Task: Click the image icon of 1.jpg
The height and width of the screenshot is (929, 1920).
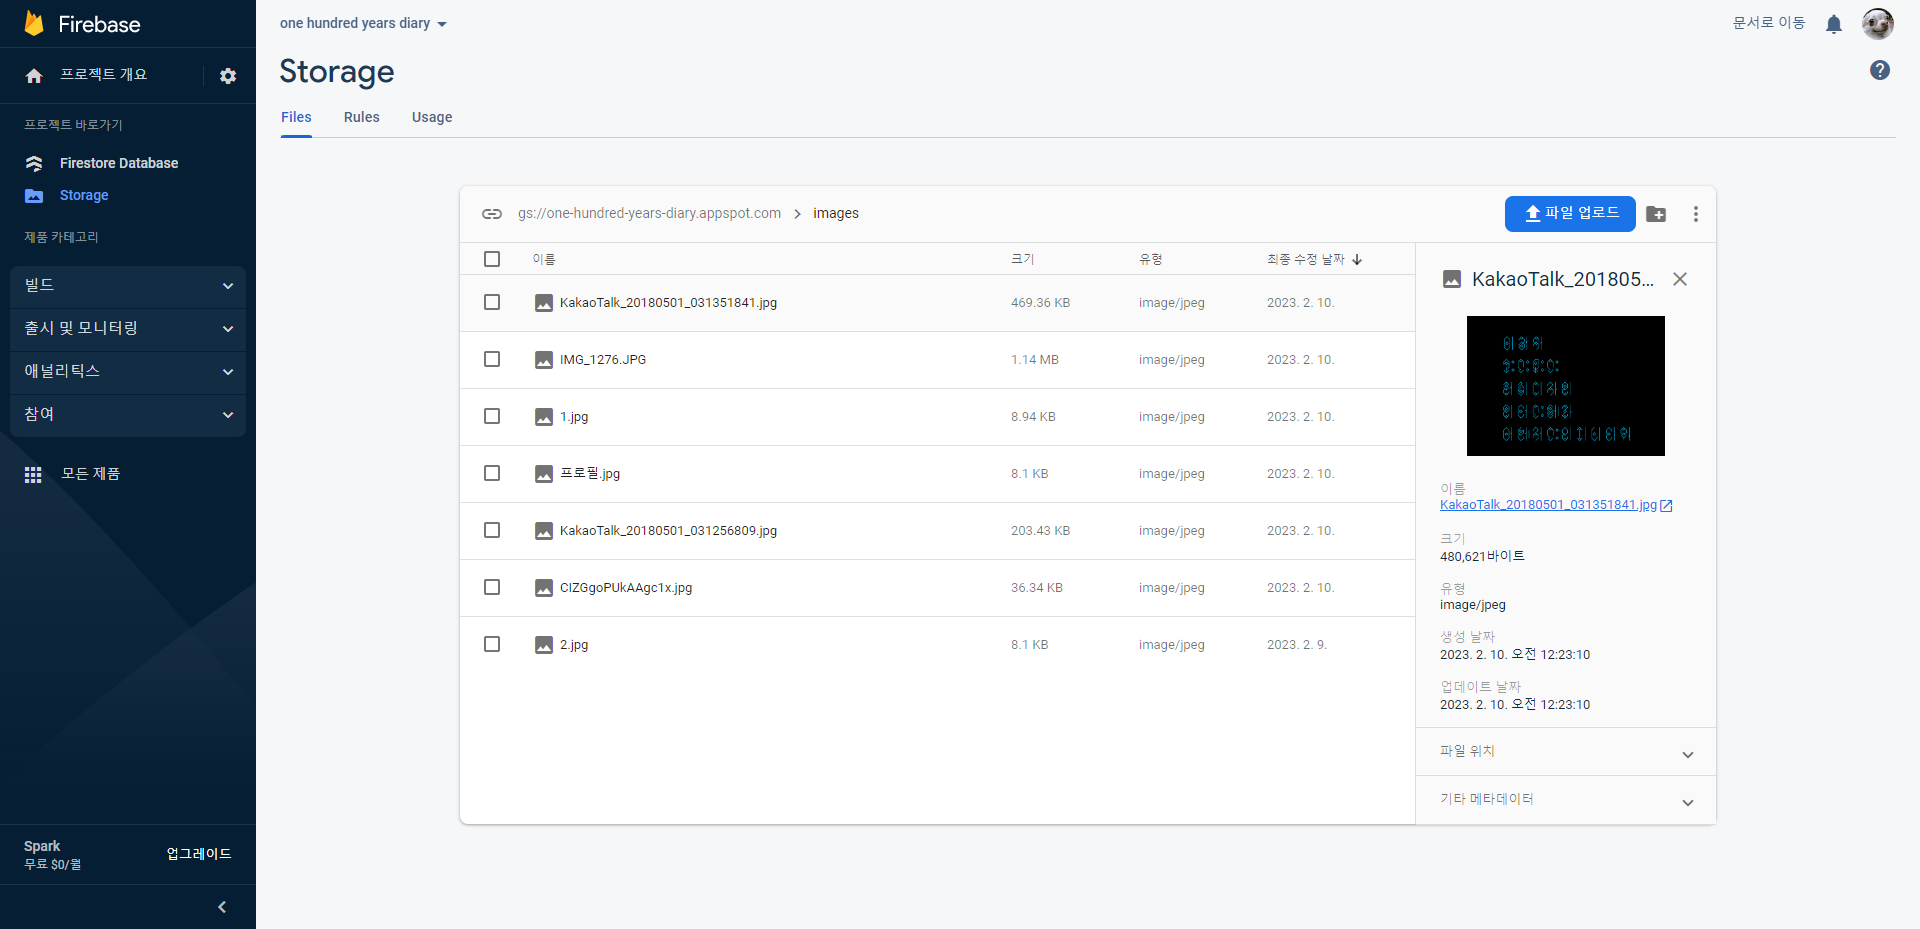Action: pos(544,417)
